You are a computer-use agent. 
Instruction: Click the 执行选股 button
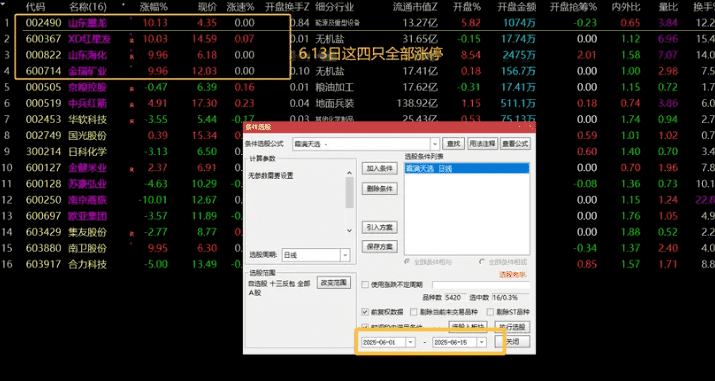tap(512, 327)
